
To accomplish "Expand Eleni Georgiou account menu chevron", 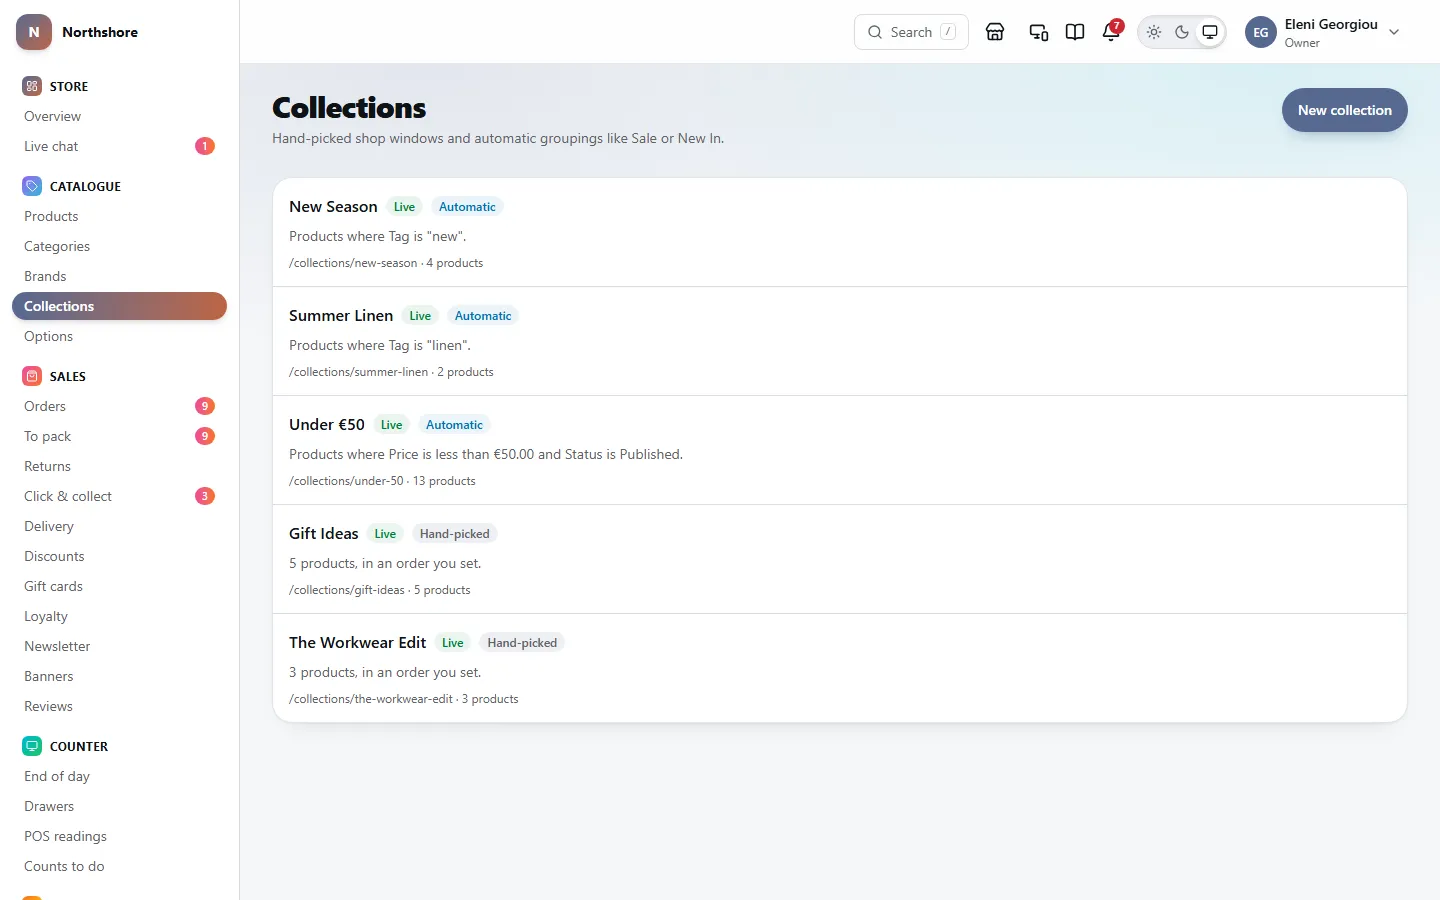I will pos(1394,32).
